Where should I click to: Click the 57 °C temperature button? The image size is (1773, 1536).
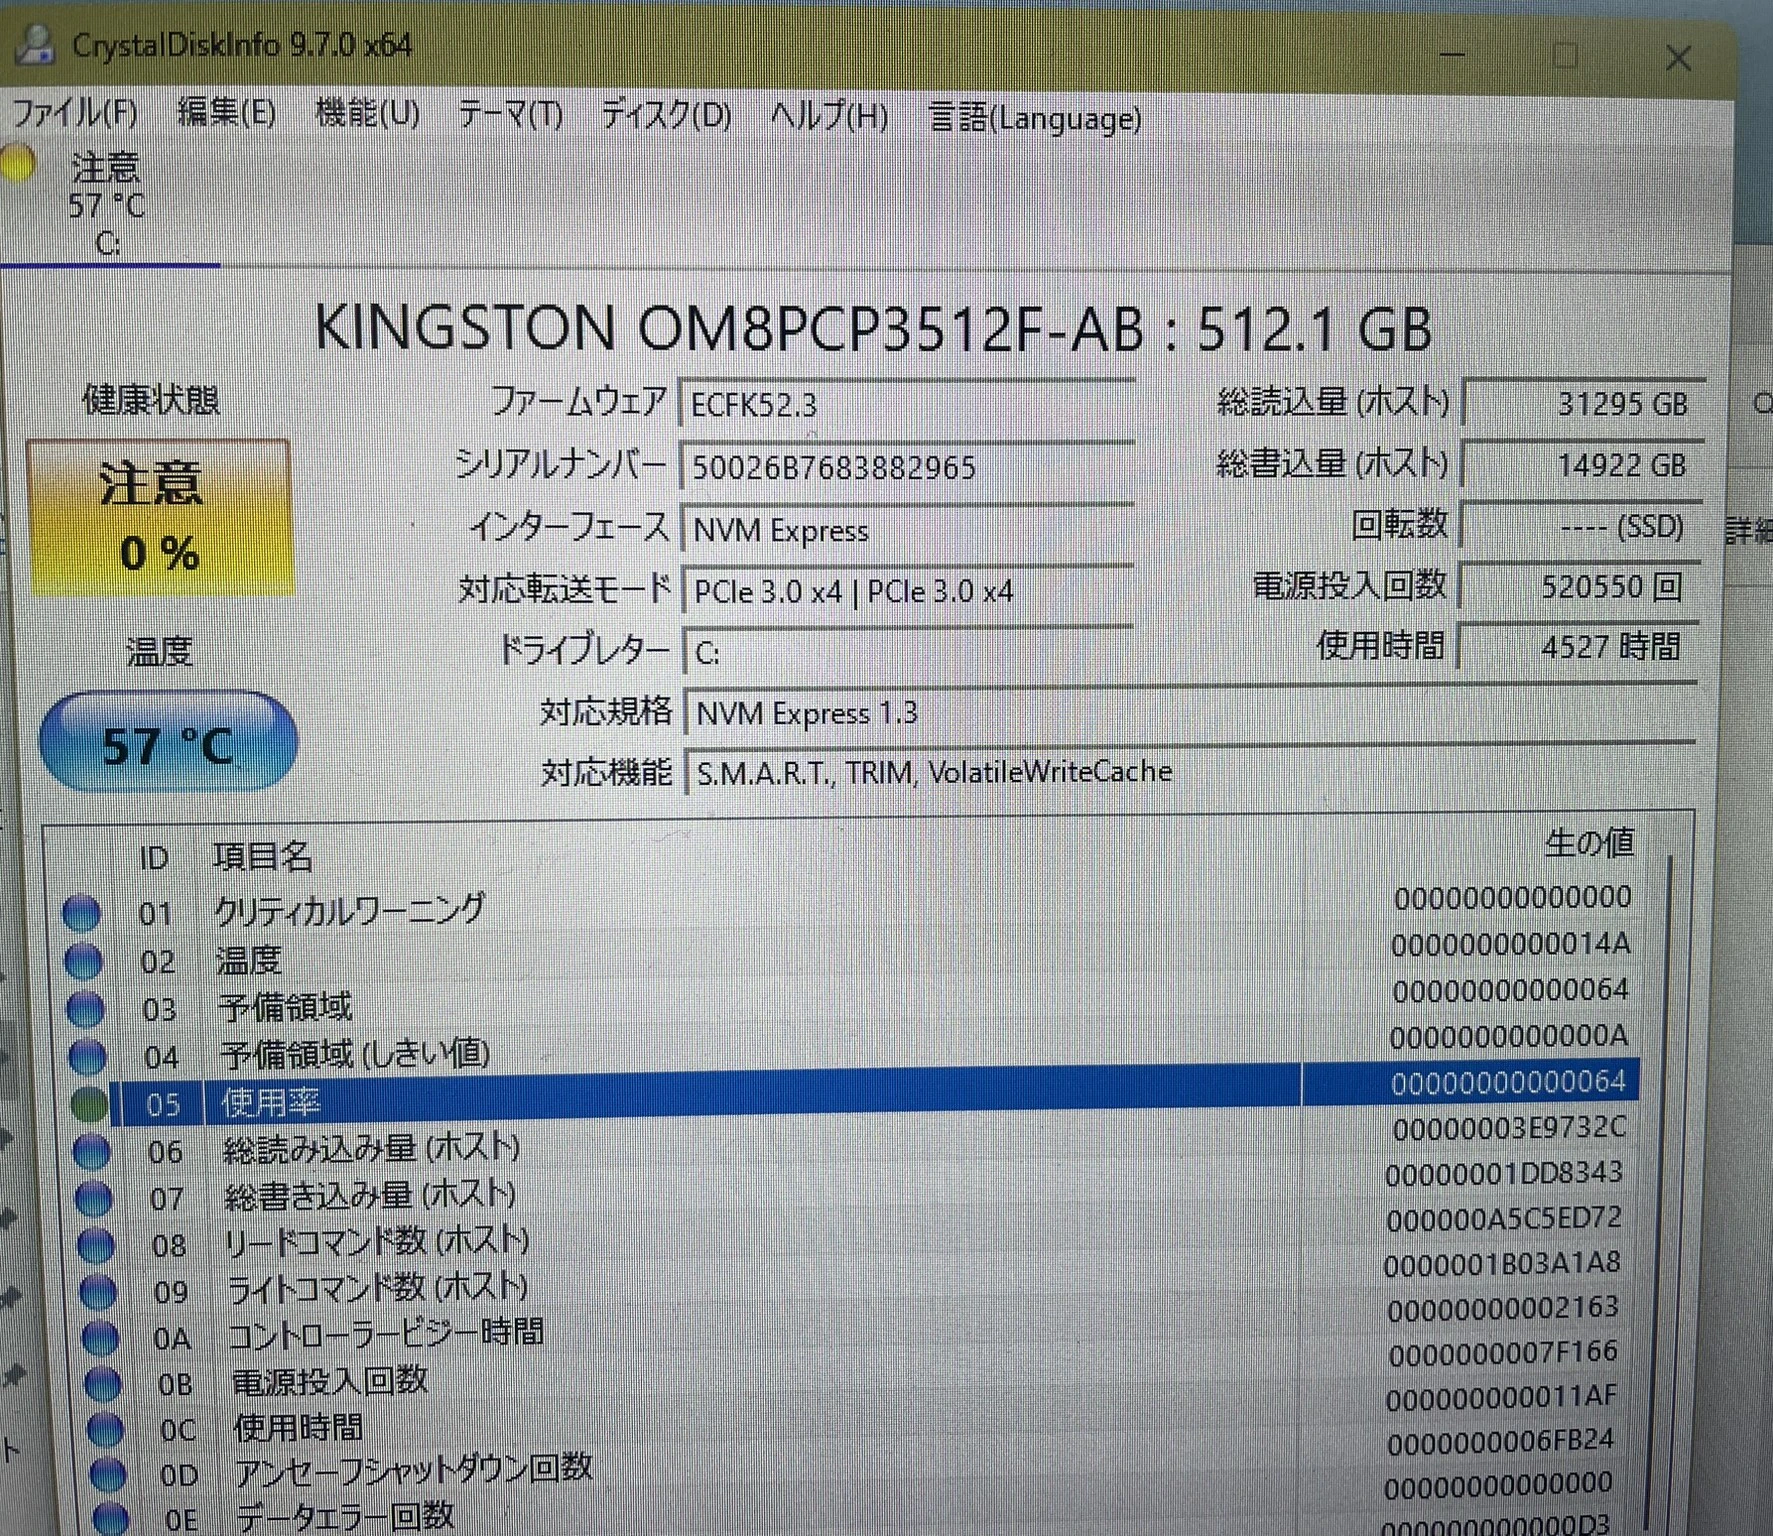[168, 743]
